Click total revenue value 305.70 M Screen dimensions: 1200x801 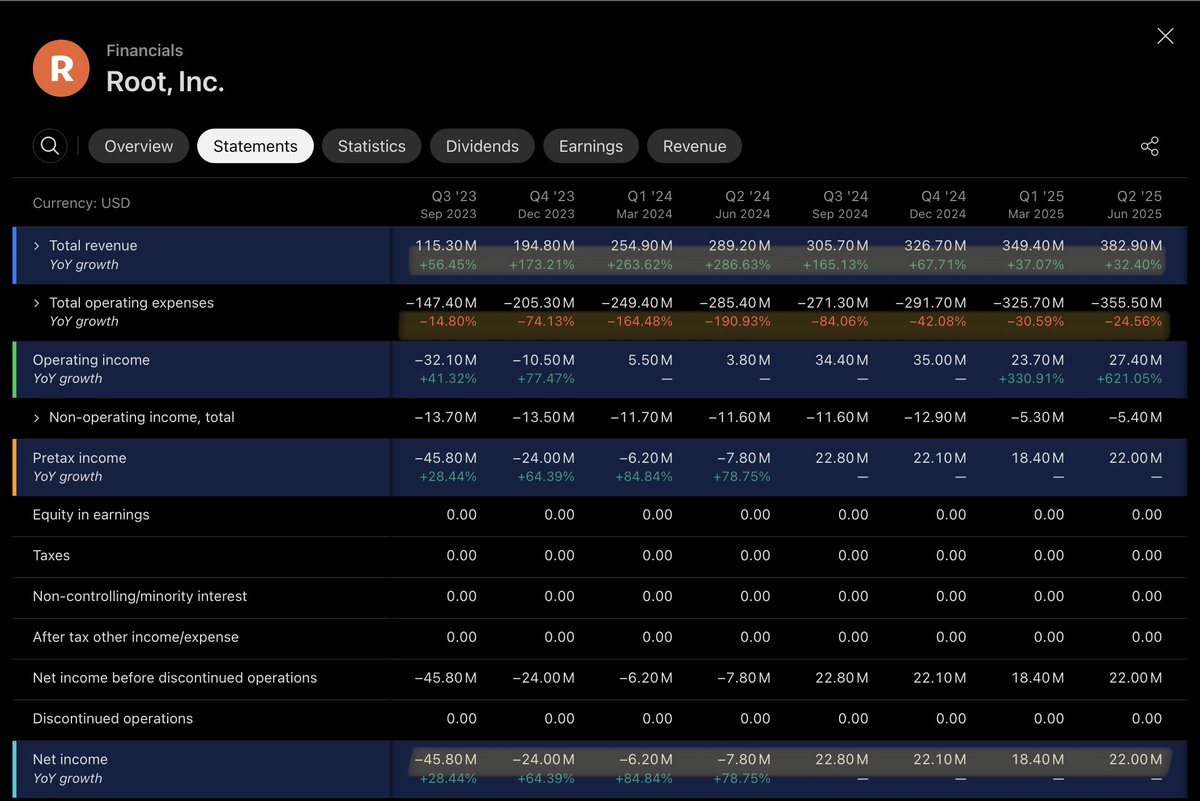tap(838, 246)
